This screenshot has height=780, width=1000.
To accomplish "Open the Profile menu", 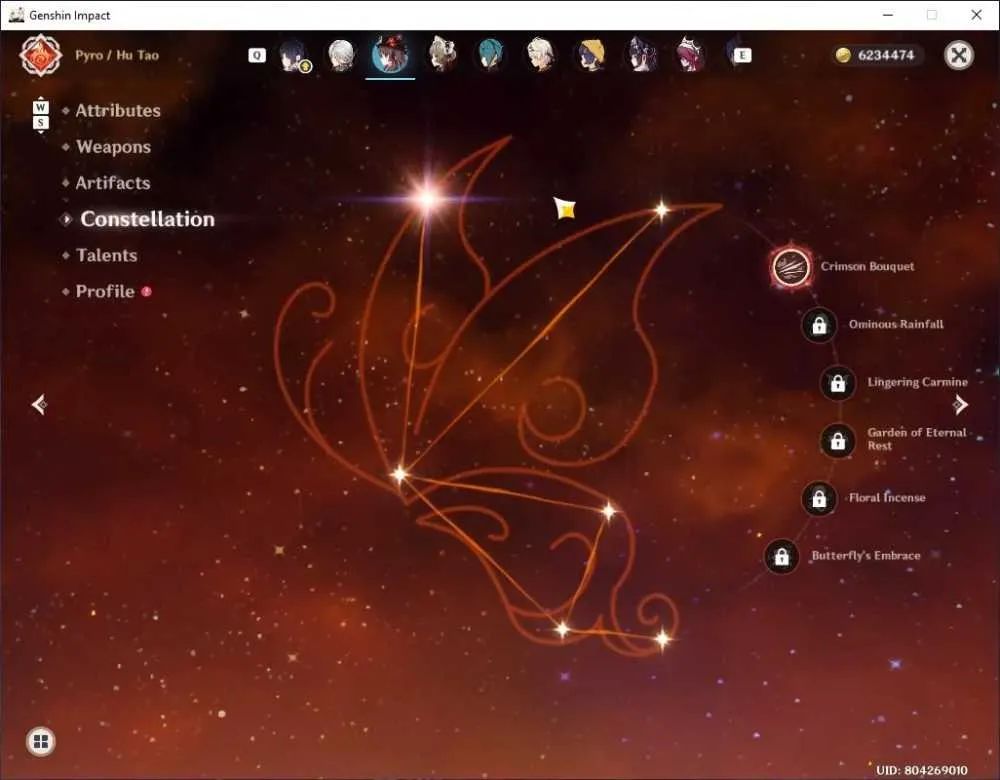I will coord(105,291).
